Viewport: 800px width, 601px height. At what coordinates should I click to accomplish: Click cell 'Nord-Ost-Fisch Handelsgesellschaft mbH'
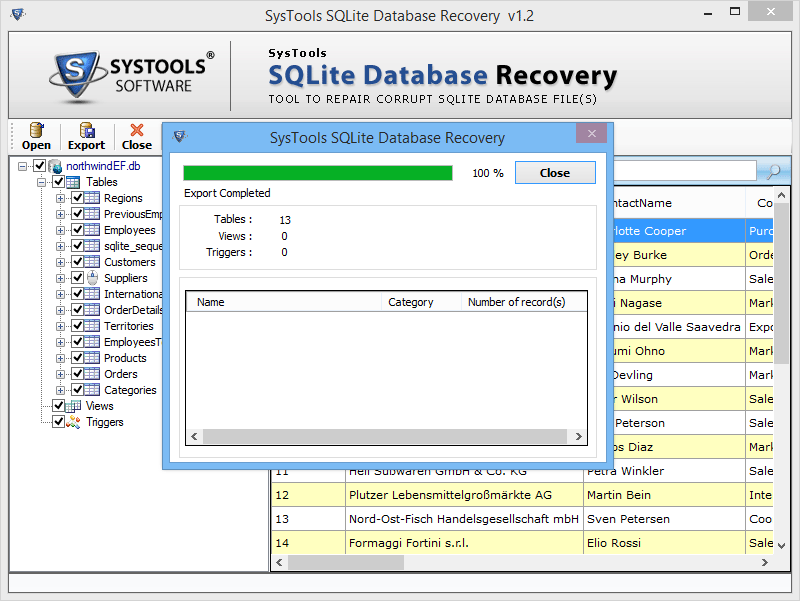(x=464, y=519)
